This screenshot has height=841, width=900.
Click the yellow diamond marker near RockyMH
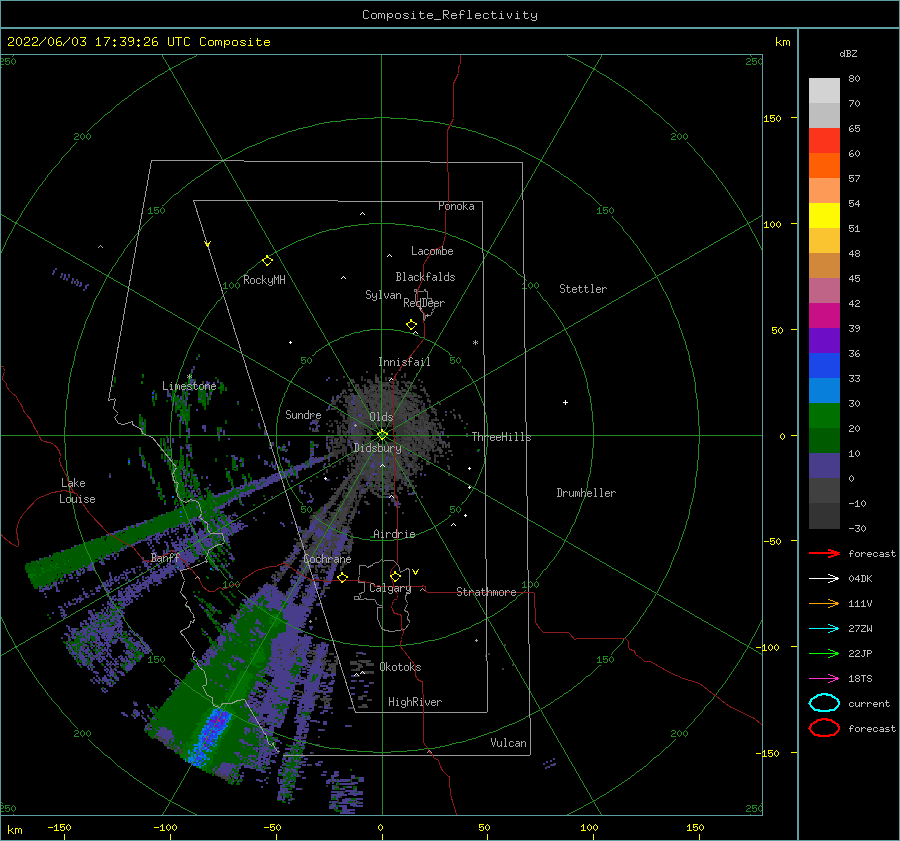[x=267, y=261]
